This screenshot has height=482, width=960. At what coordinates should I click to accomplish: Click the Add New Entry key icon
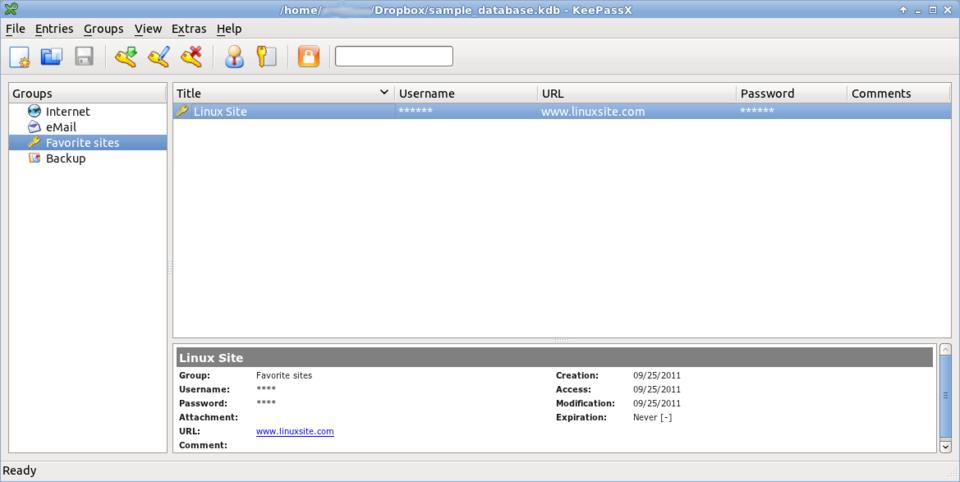point(126,56)
